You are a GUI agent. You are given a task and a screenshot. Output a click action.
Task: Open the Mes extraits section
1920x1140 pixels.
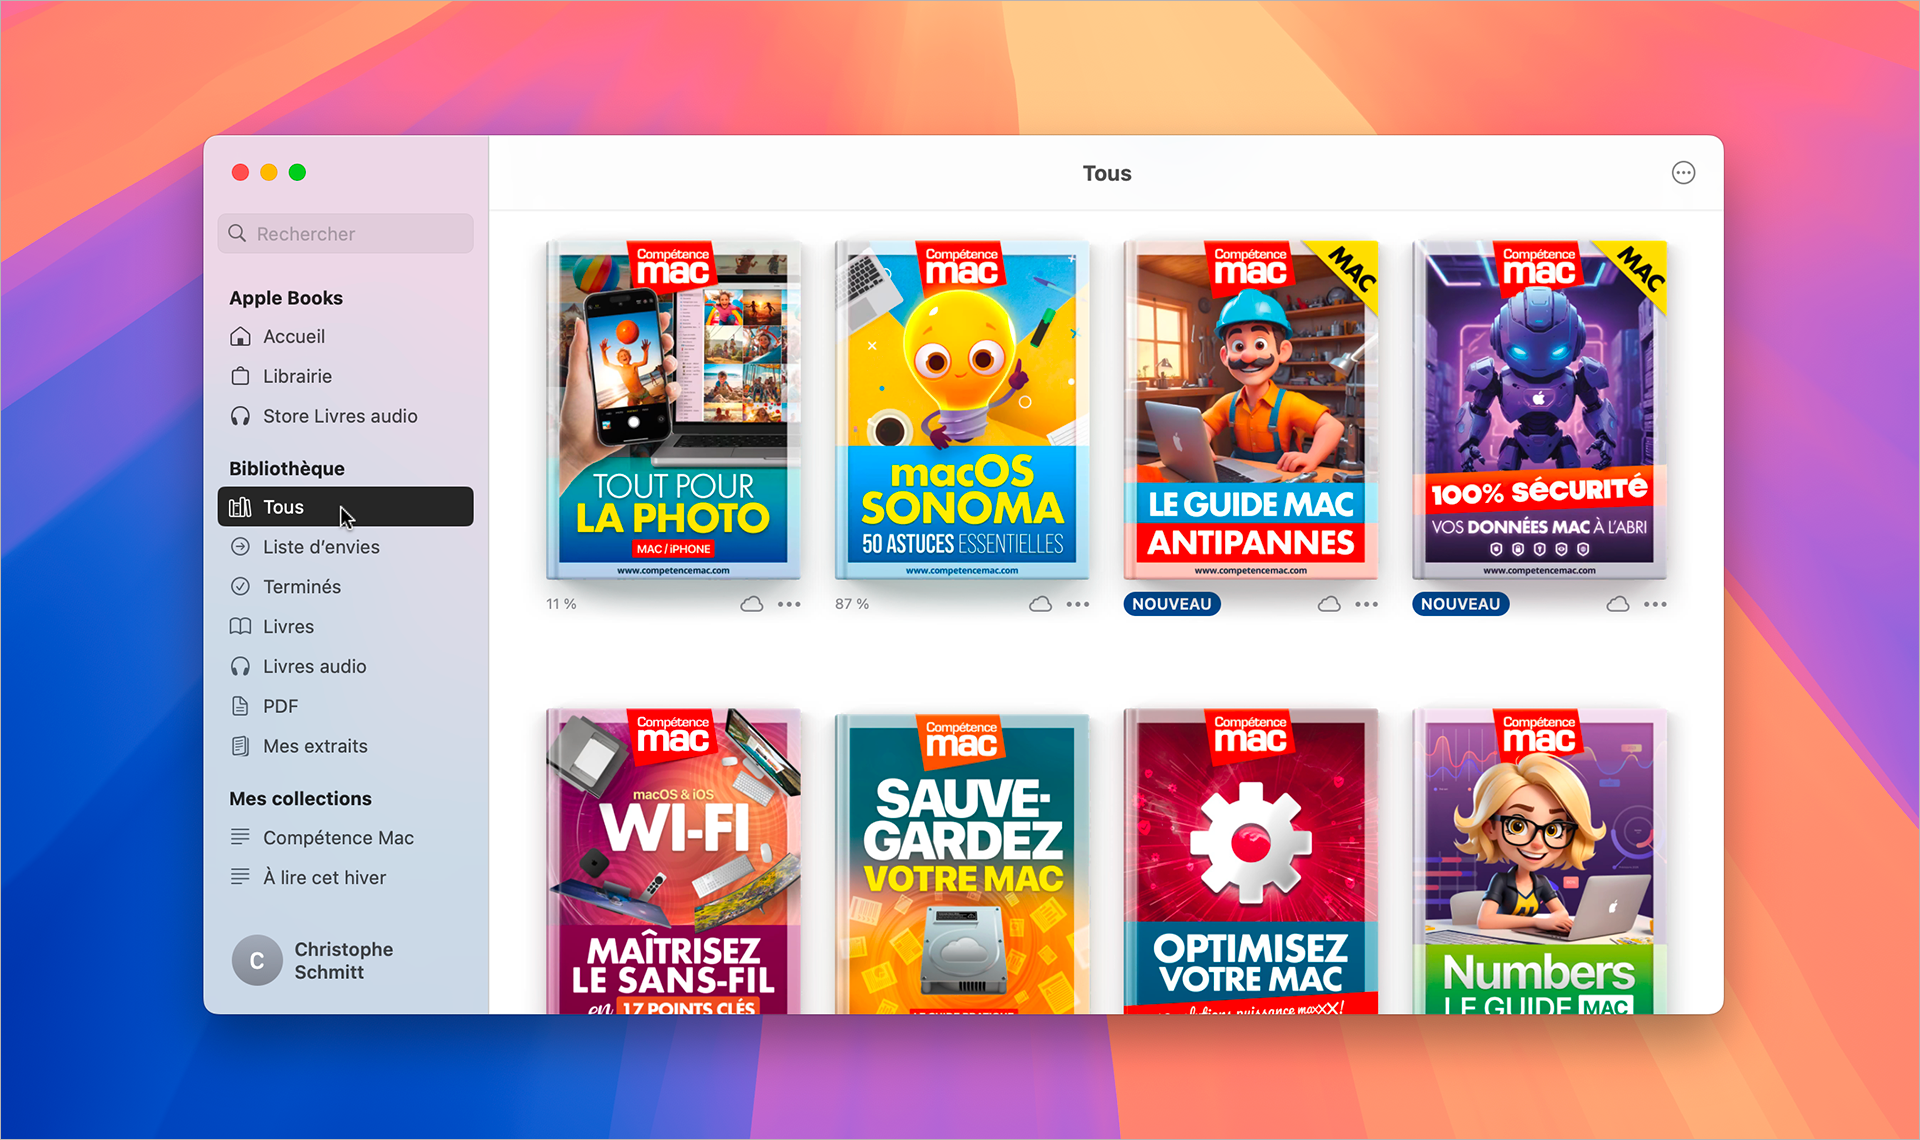pos(313,745)
